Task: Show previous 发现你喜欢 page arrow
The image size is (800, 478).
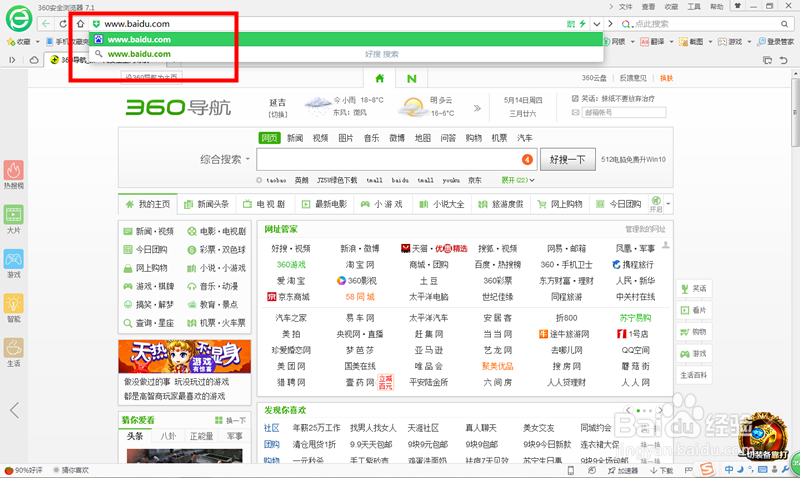Action: coord(629,410)
